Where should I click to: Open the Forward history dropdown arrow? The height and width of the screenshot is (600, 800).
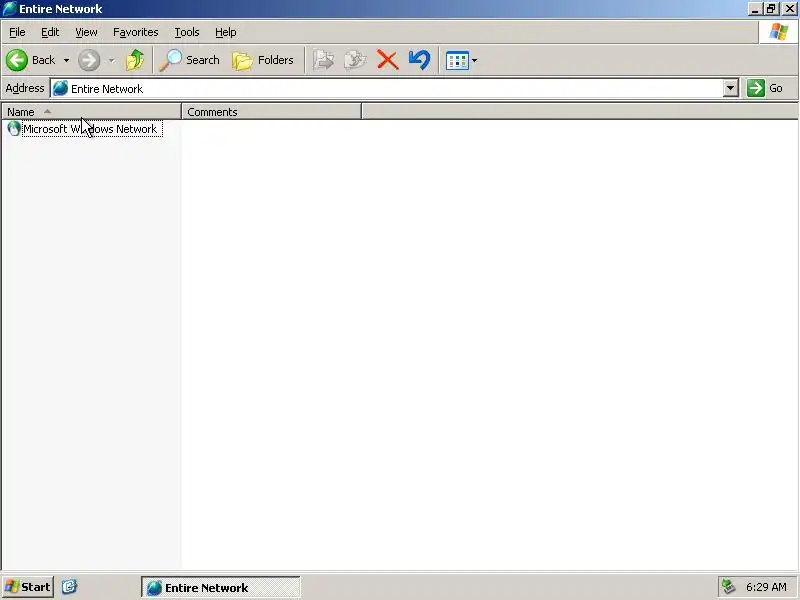coord(111,60)
